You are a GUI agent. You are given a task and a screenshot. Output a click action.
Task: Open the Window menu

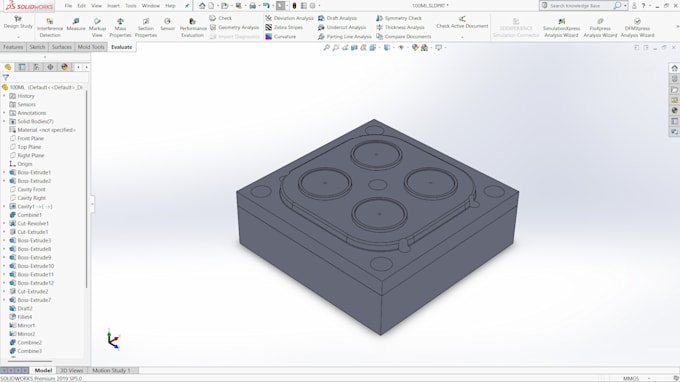(x=150, y=6)
